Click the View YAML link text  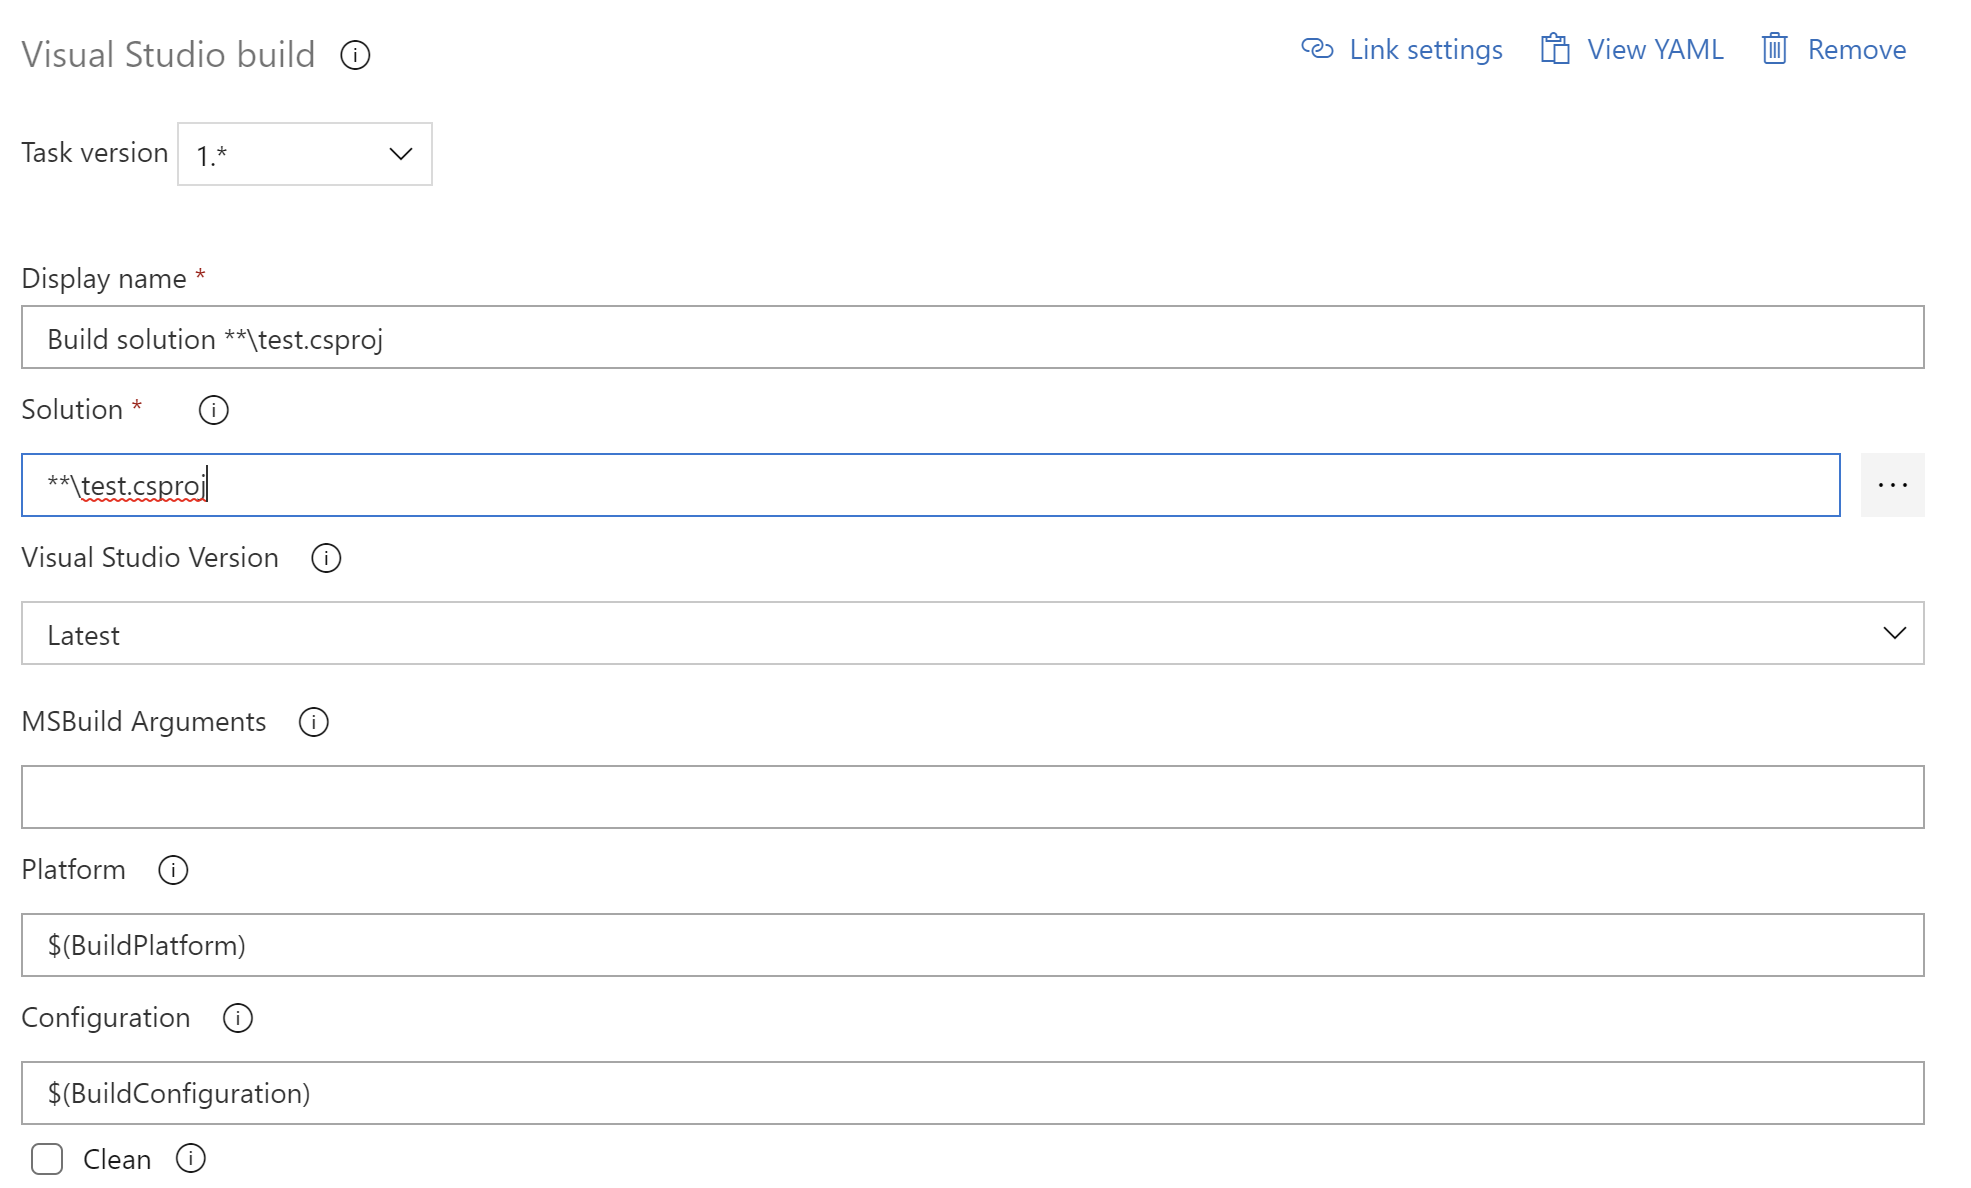click(x=1655, y=50)
